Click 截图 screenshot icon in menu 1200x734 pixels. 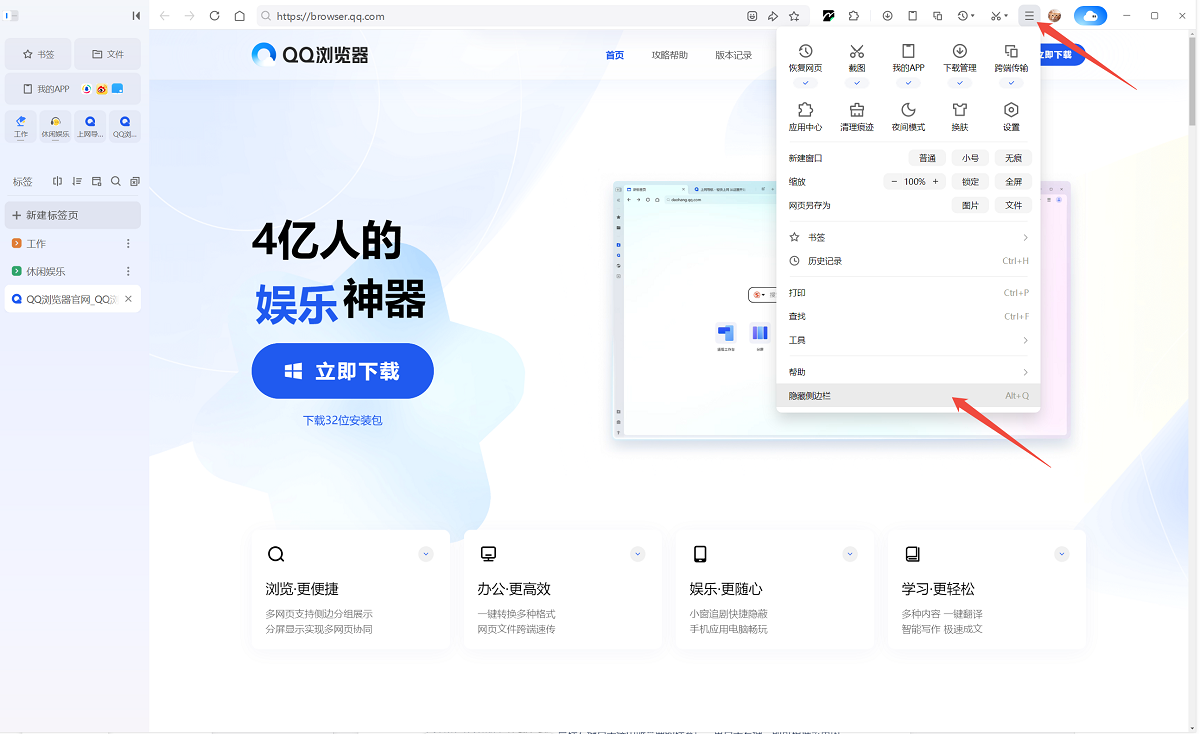pos(857,58)
